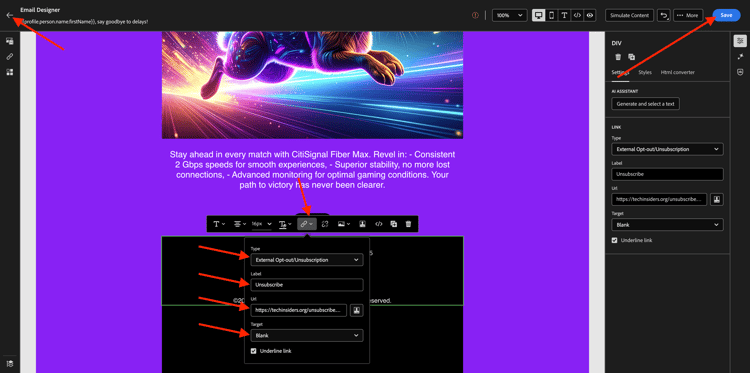This screenshot has height=373, width=750.
Task: Open the Target dropdown in link popup
Action: click(307, 335)
